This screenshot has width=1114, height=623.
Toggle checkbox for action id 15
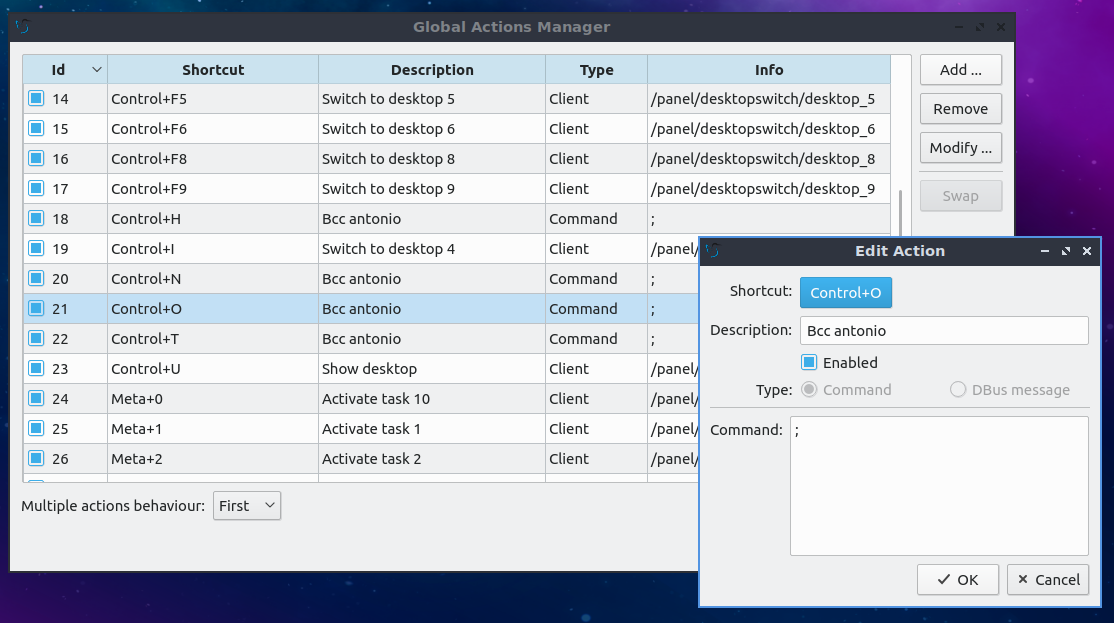tap(36, 128)
